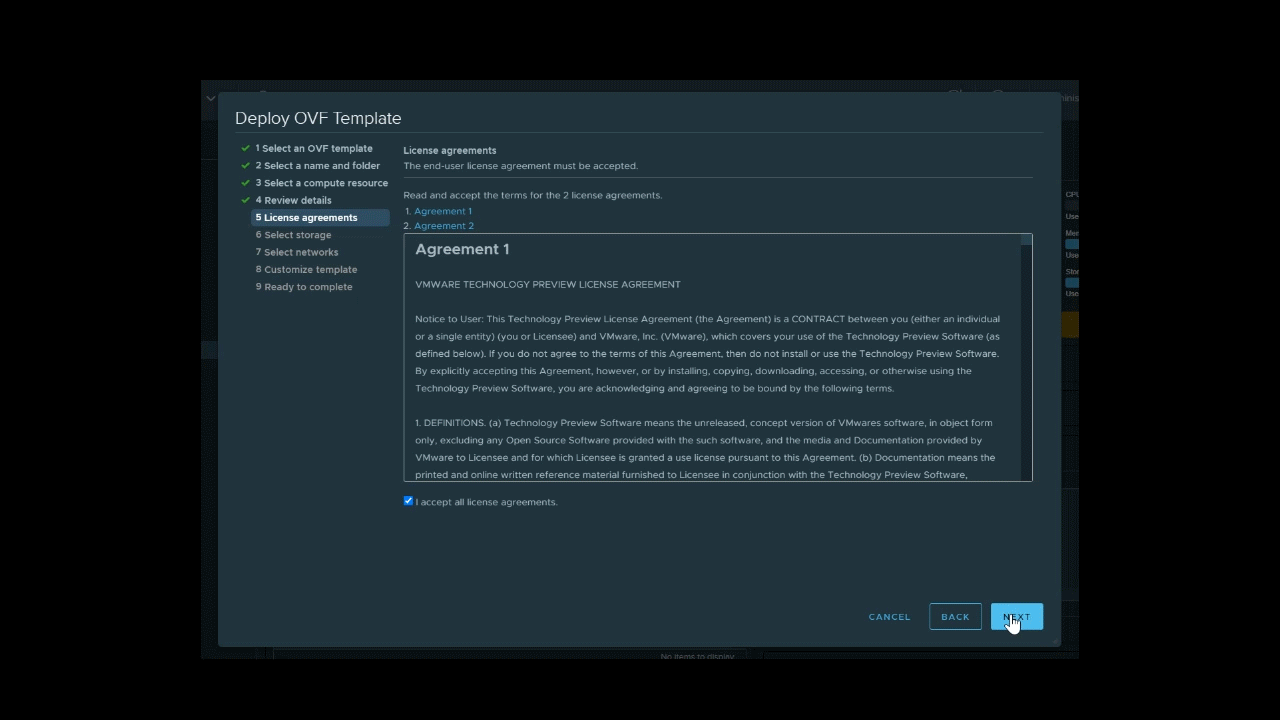This screenshot has height=720, width=1280.
Task: Select step 5 License agreements in sidebar
Action: [x=320, y=218]
